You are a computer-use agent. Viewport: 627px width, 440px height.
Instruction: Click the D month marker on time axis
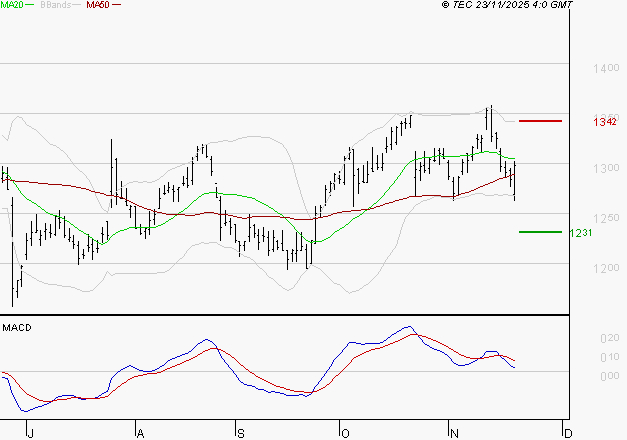point(568,434)
